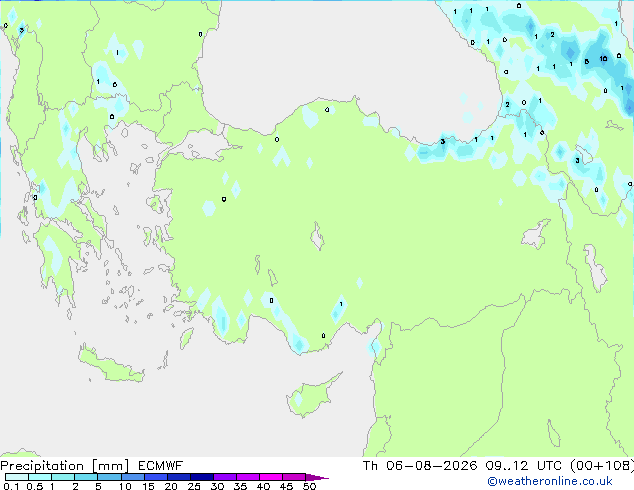Click the date "06-08-2026"
This screenshot has width=634, height=490.
431,466
